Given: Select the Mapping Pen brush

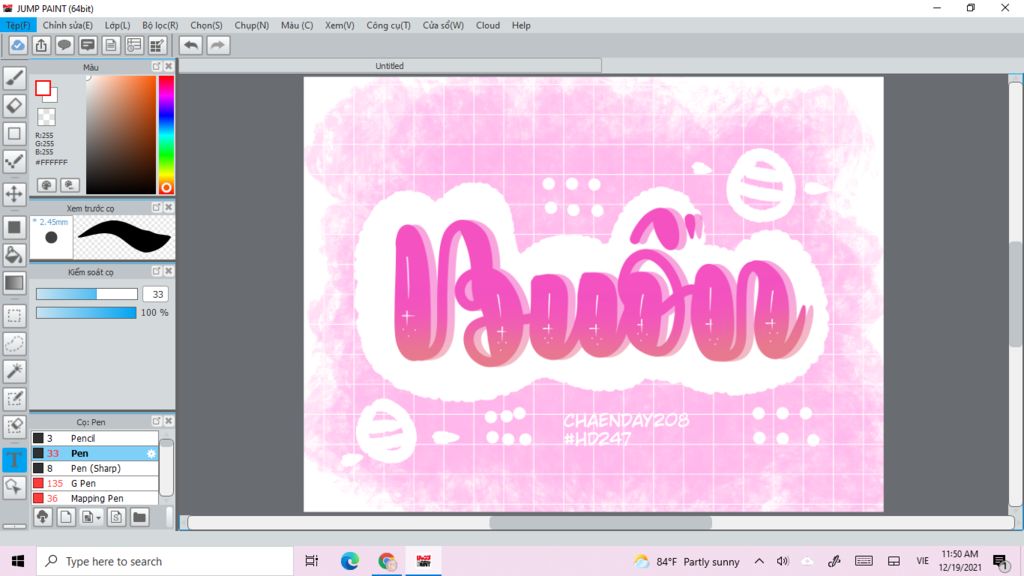Looking at the screenshot, I should [95, 498].
